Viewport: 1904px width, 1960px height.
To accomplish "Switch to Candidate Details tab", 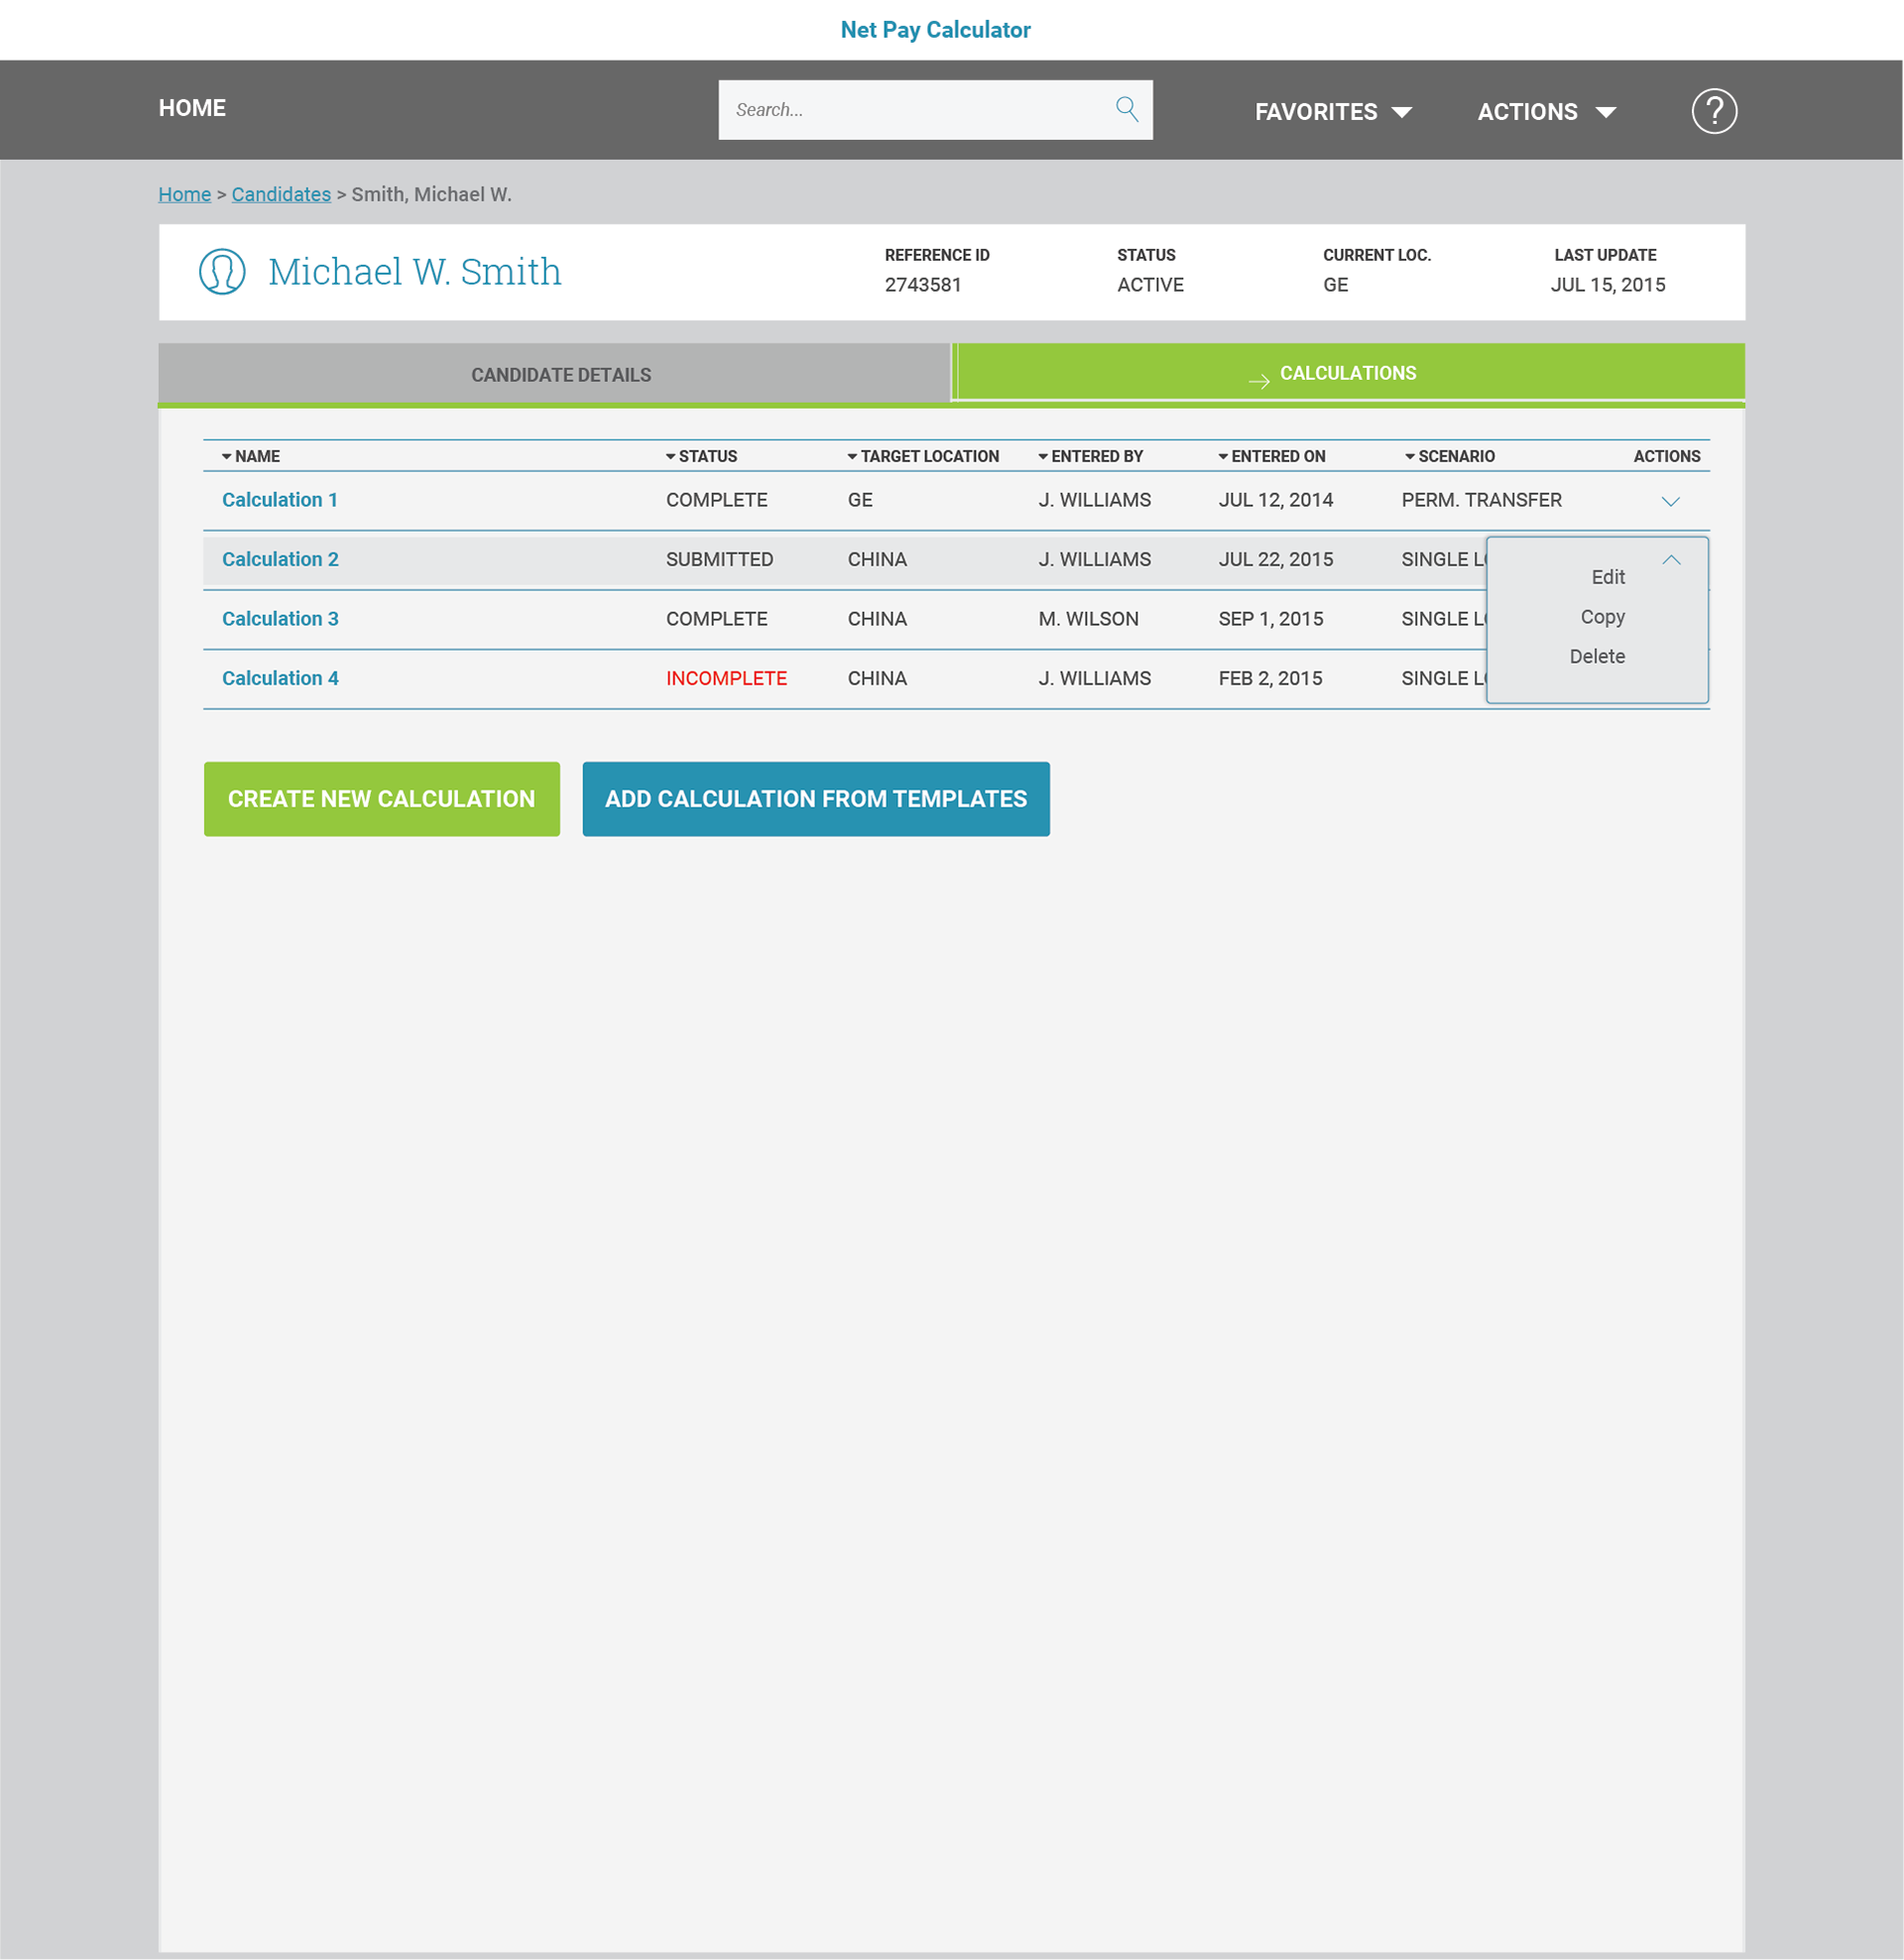I will tap(560, 375).
